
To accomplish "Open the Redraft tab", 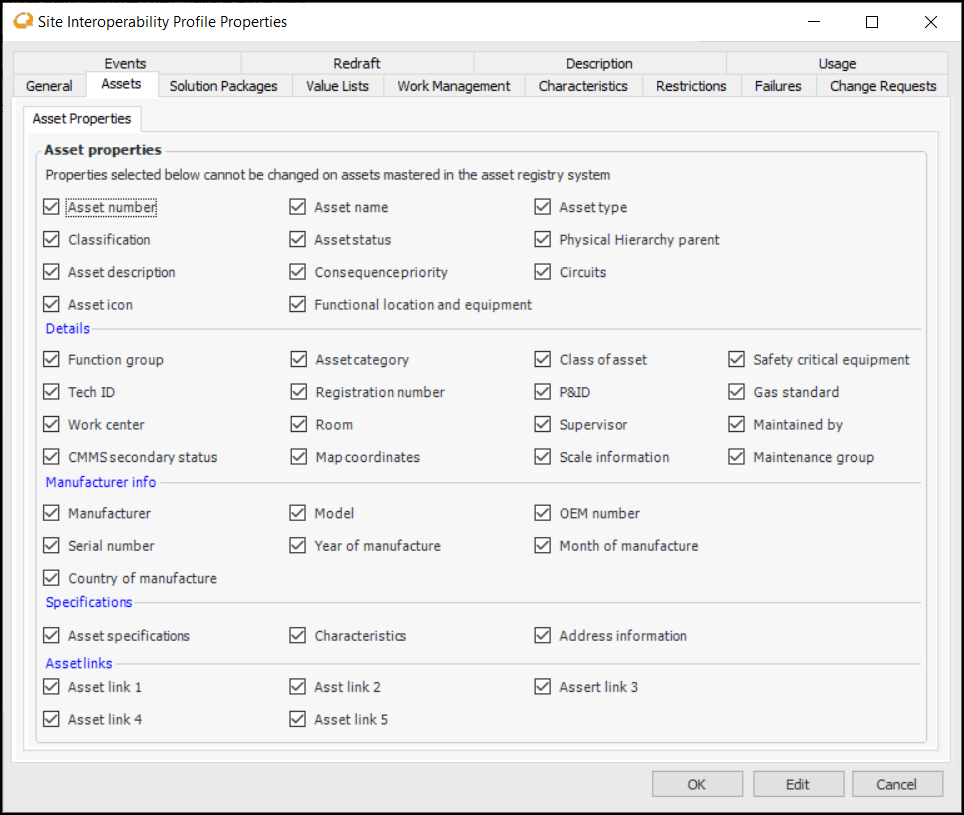I will point(356,64).
